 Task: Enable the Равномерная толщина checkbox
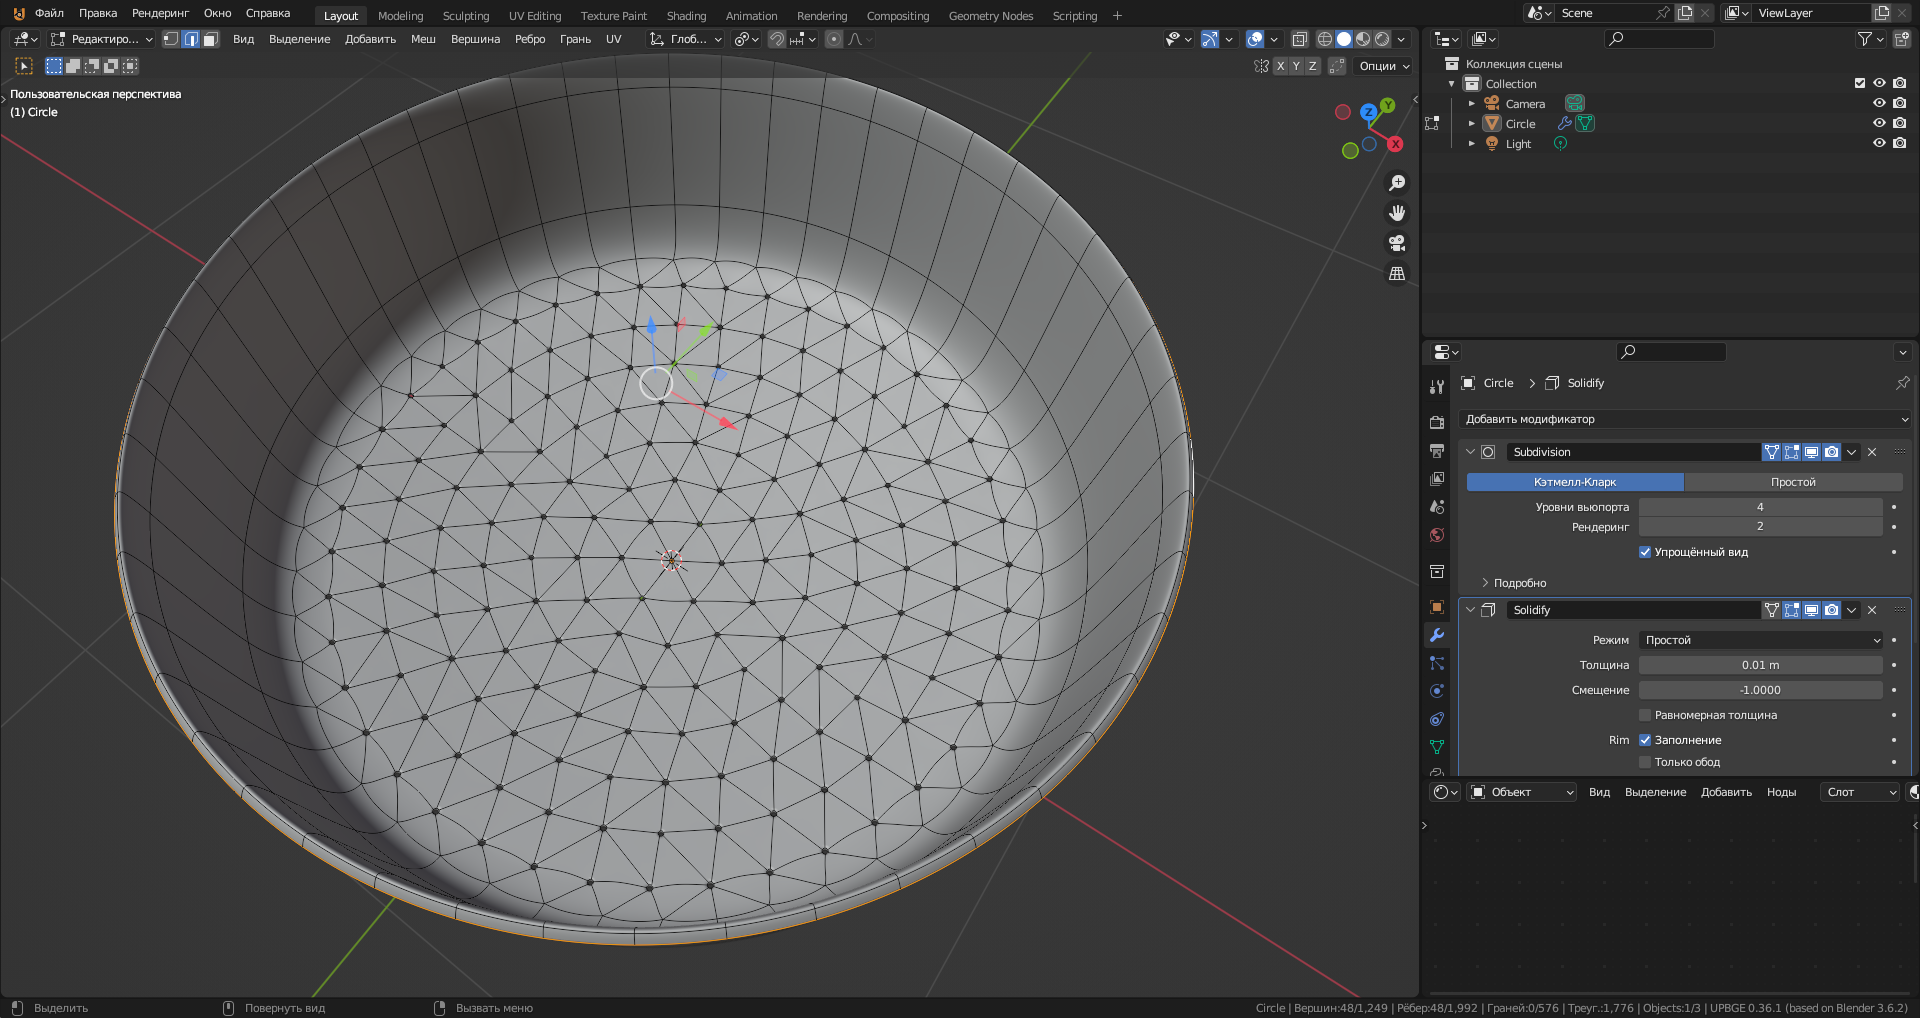coord(1645,715)
